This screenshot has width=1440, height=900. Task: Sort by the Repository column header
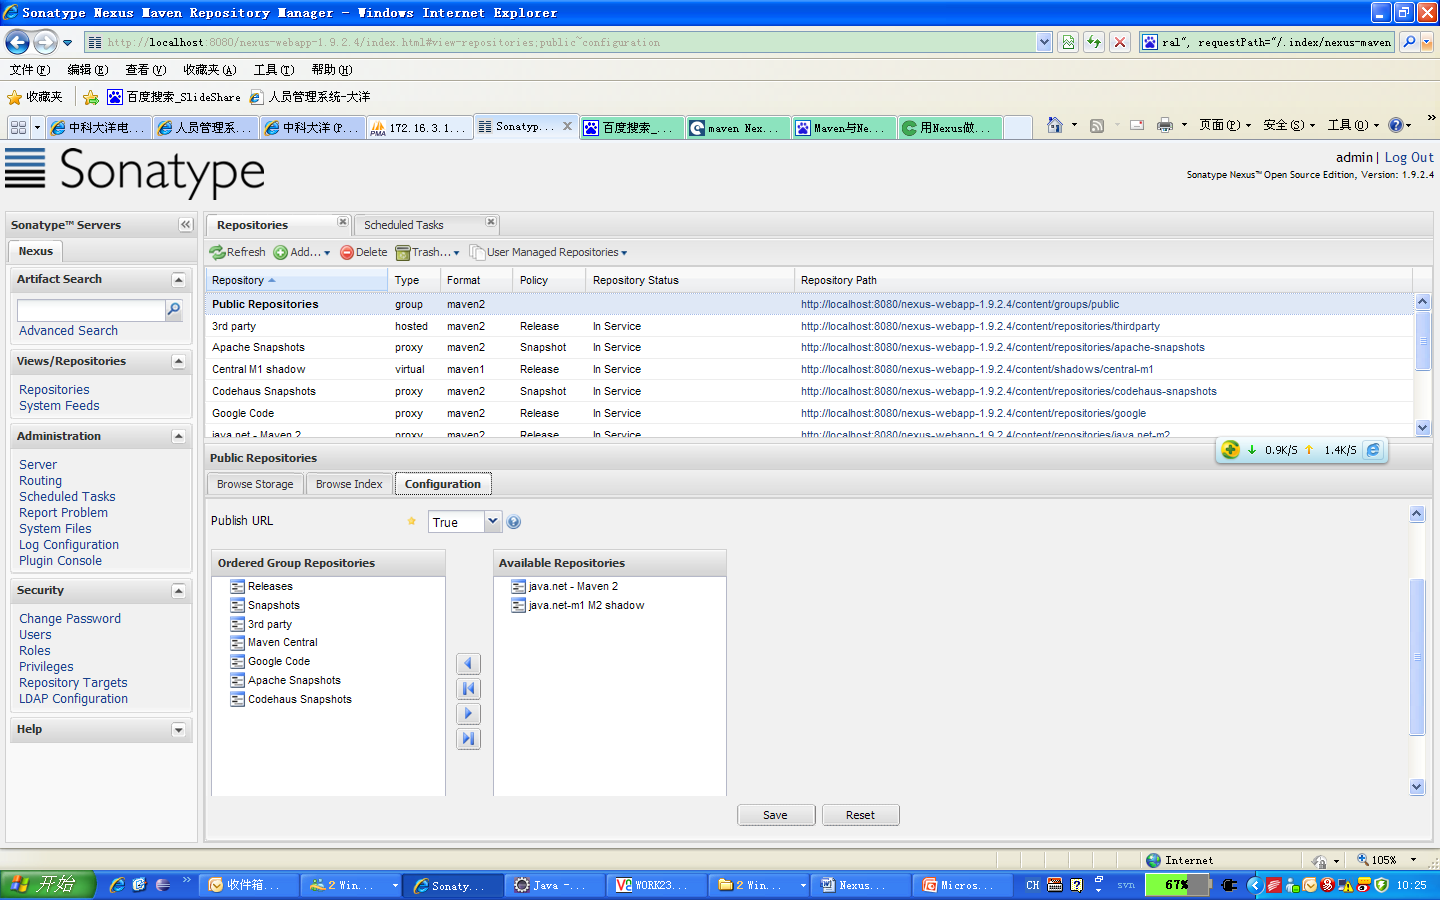pyautogui.click(x=297, y=280)
